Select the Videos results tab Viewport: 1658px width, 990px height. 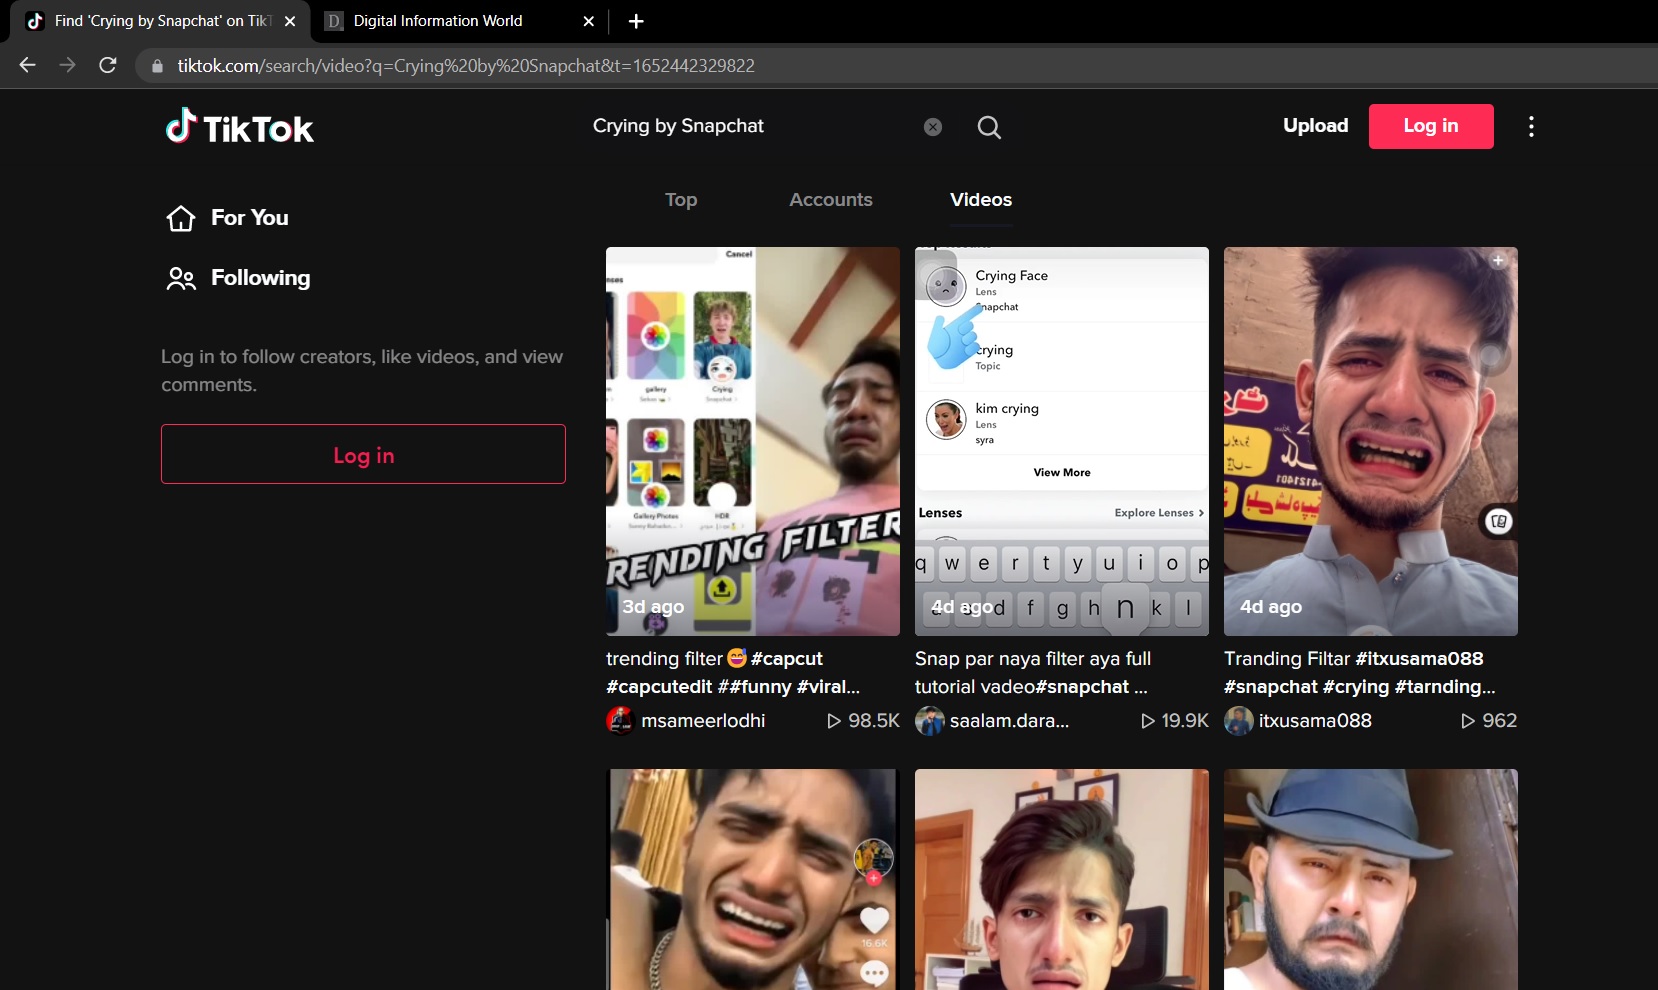pyautogui.click(x=981, y=200)
